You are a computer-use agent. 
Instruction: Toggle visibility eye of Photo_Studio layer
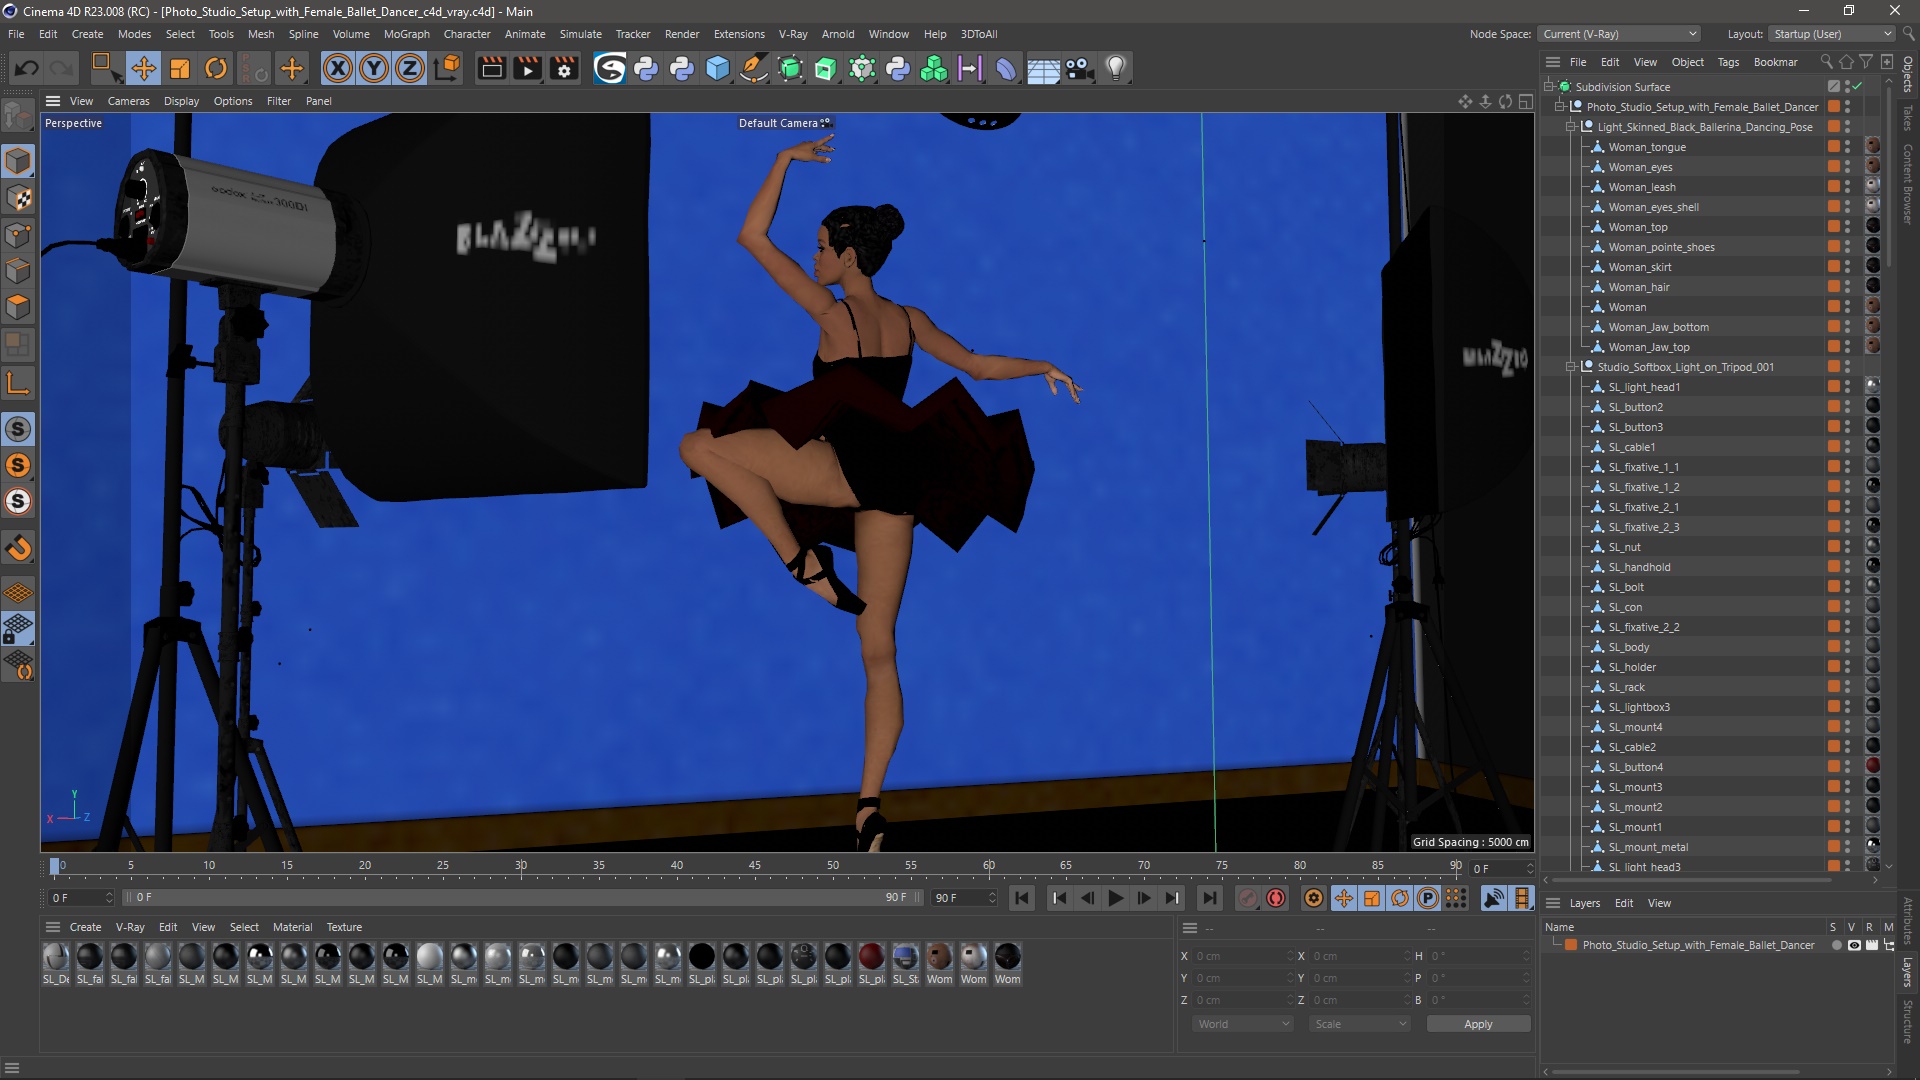(x=1853, y=945)
